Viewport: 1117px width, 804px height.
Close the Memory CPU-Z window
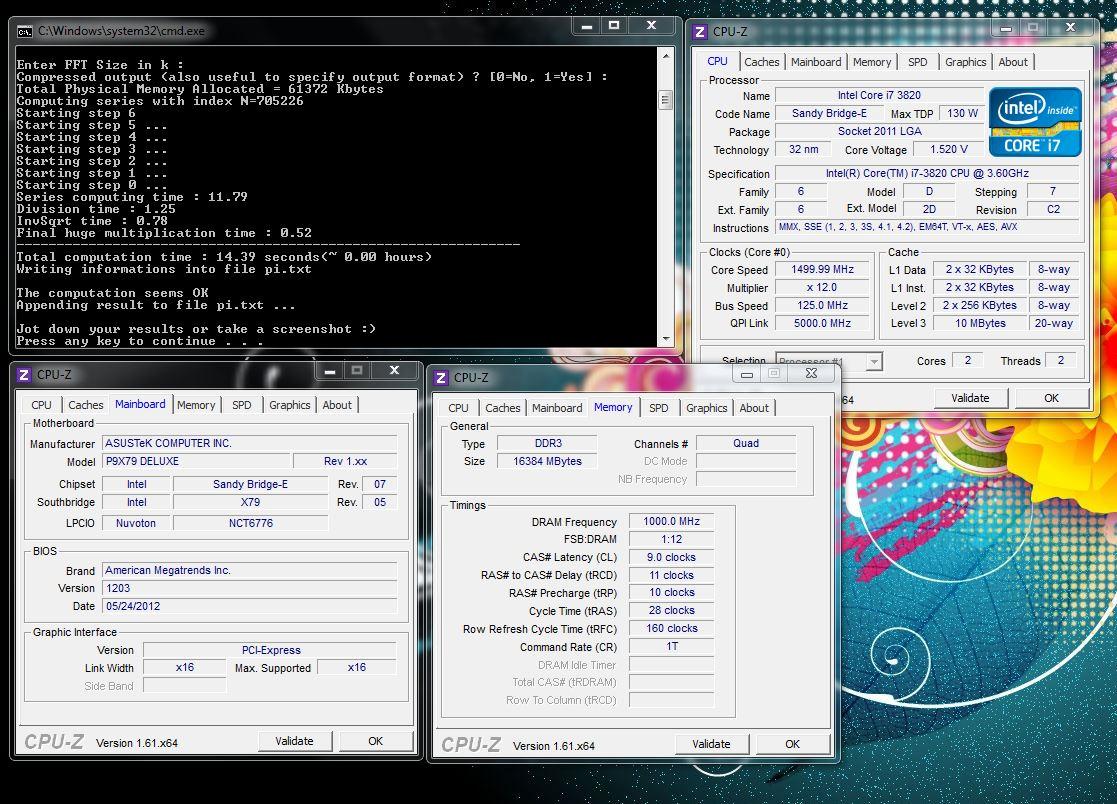[811, 374]
